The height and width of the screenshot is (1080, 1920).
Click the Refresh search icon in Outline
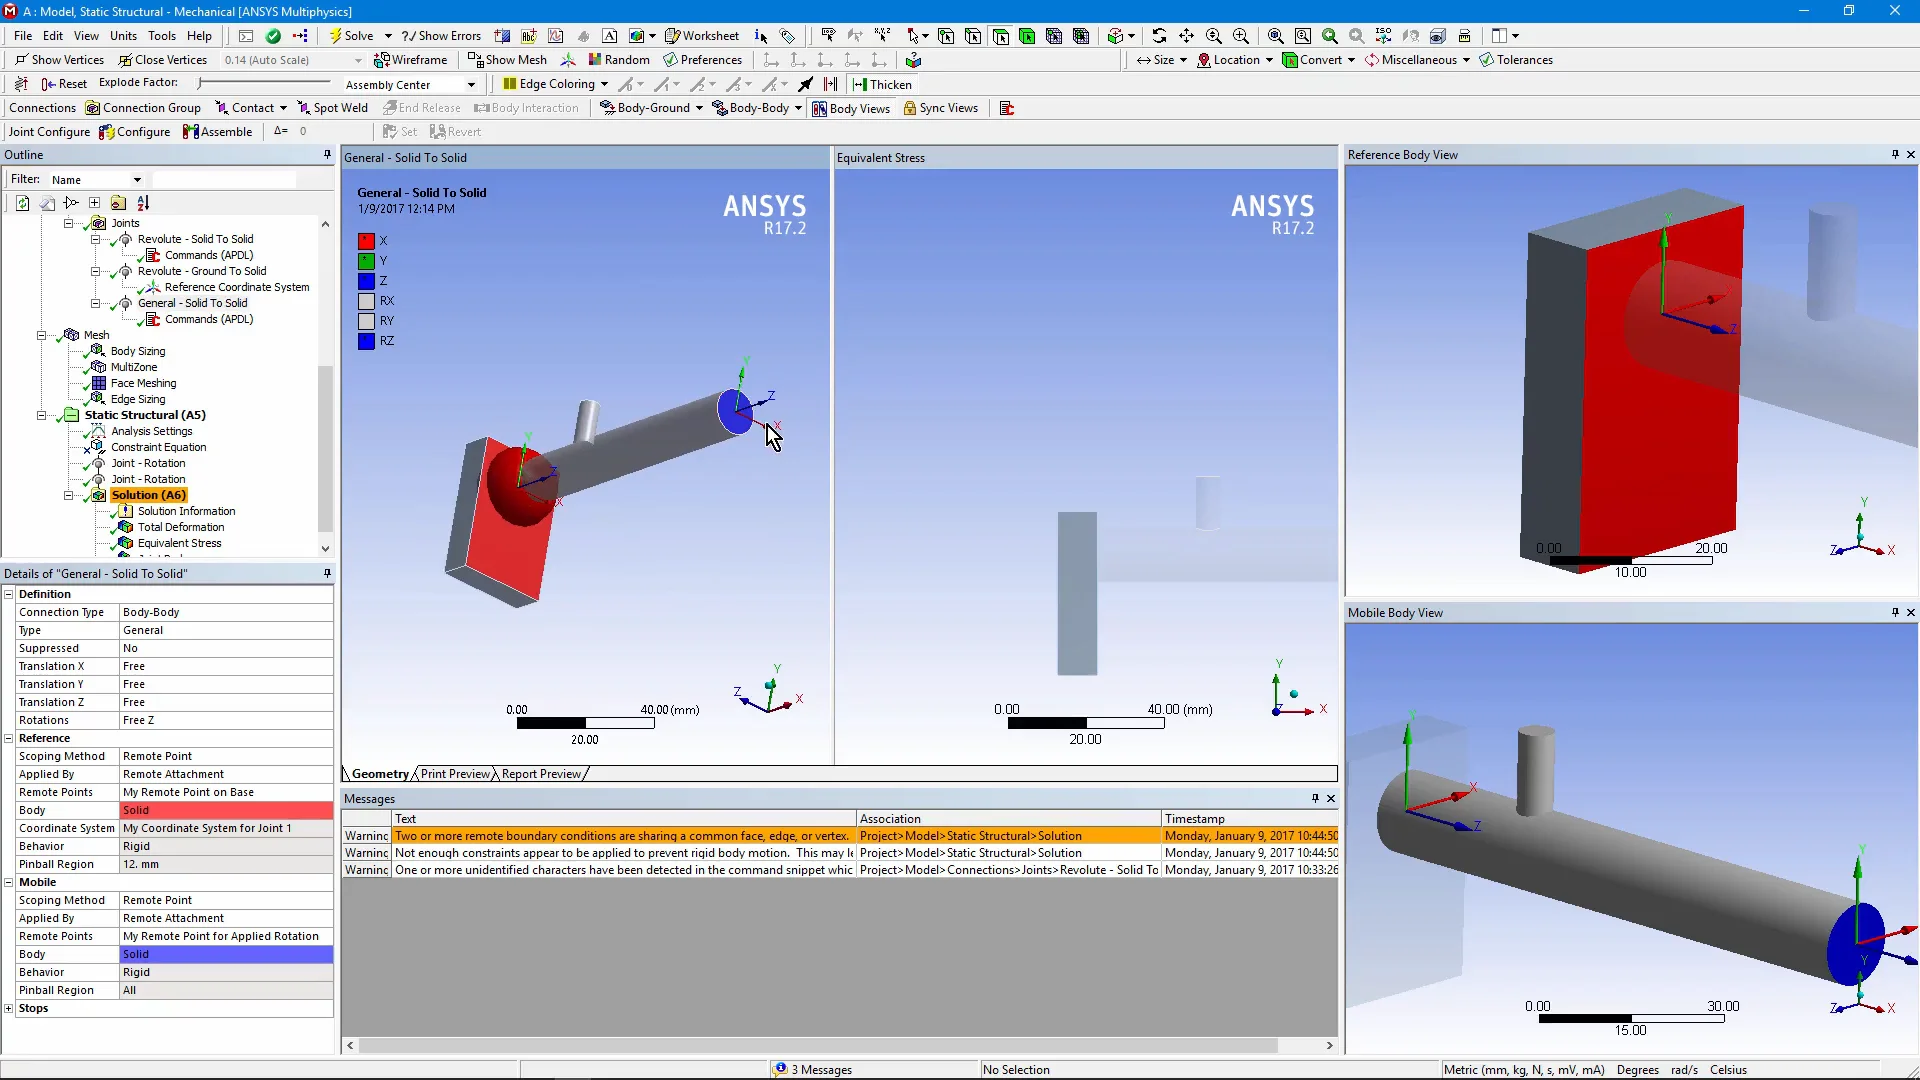pos(22,203)
